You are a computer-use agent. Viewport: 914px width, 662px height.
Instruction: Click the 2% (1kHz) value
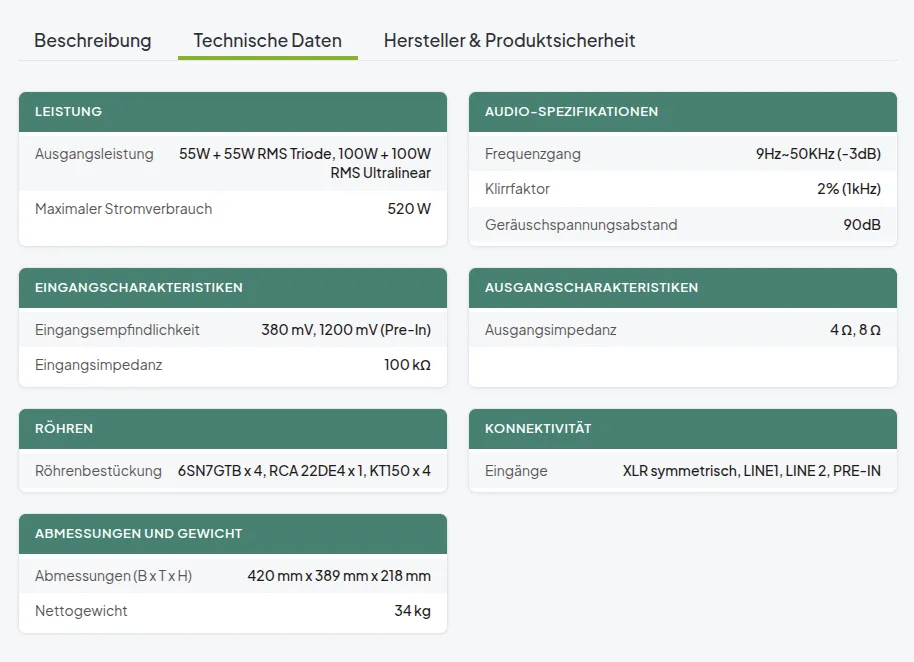click(x=849, y=189)
